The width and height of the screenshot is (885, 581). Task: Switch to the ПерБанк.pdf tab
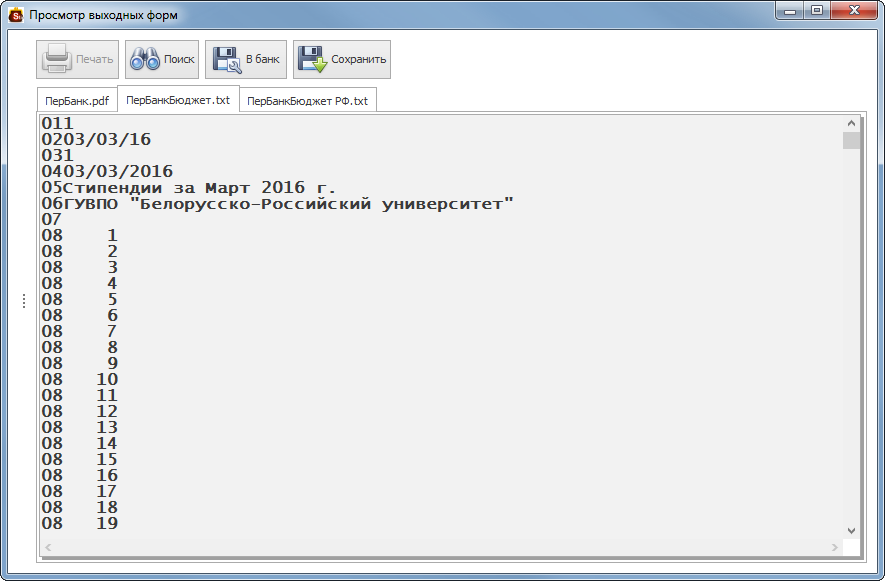coord(77,101)
